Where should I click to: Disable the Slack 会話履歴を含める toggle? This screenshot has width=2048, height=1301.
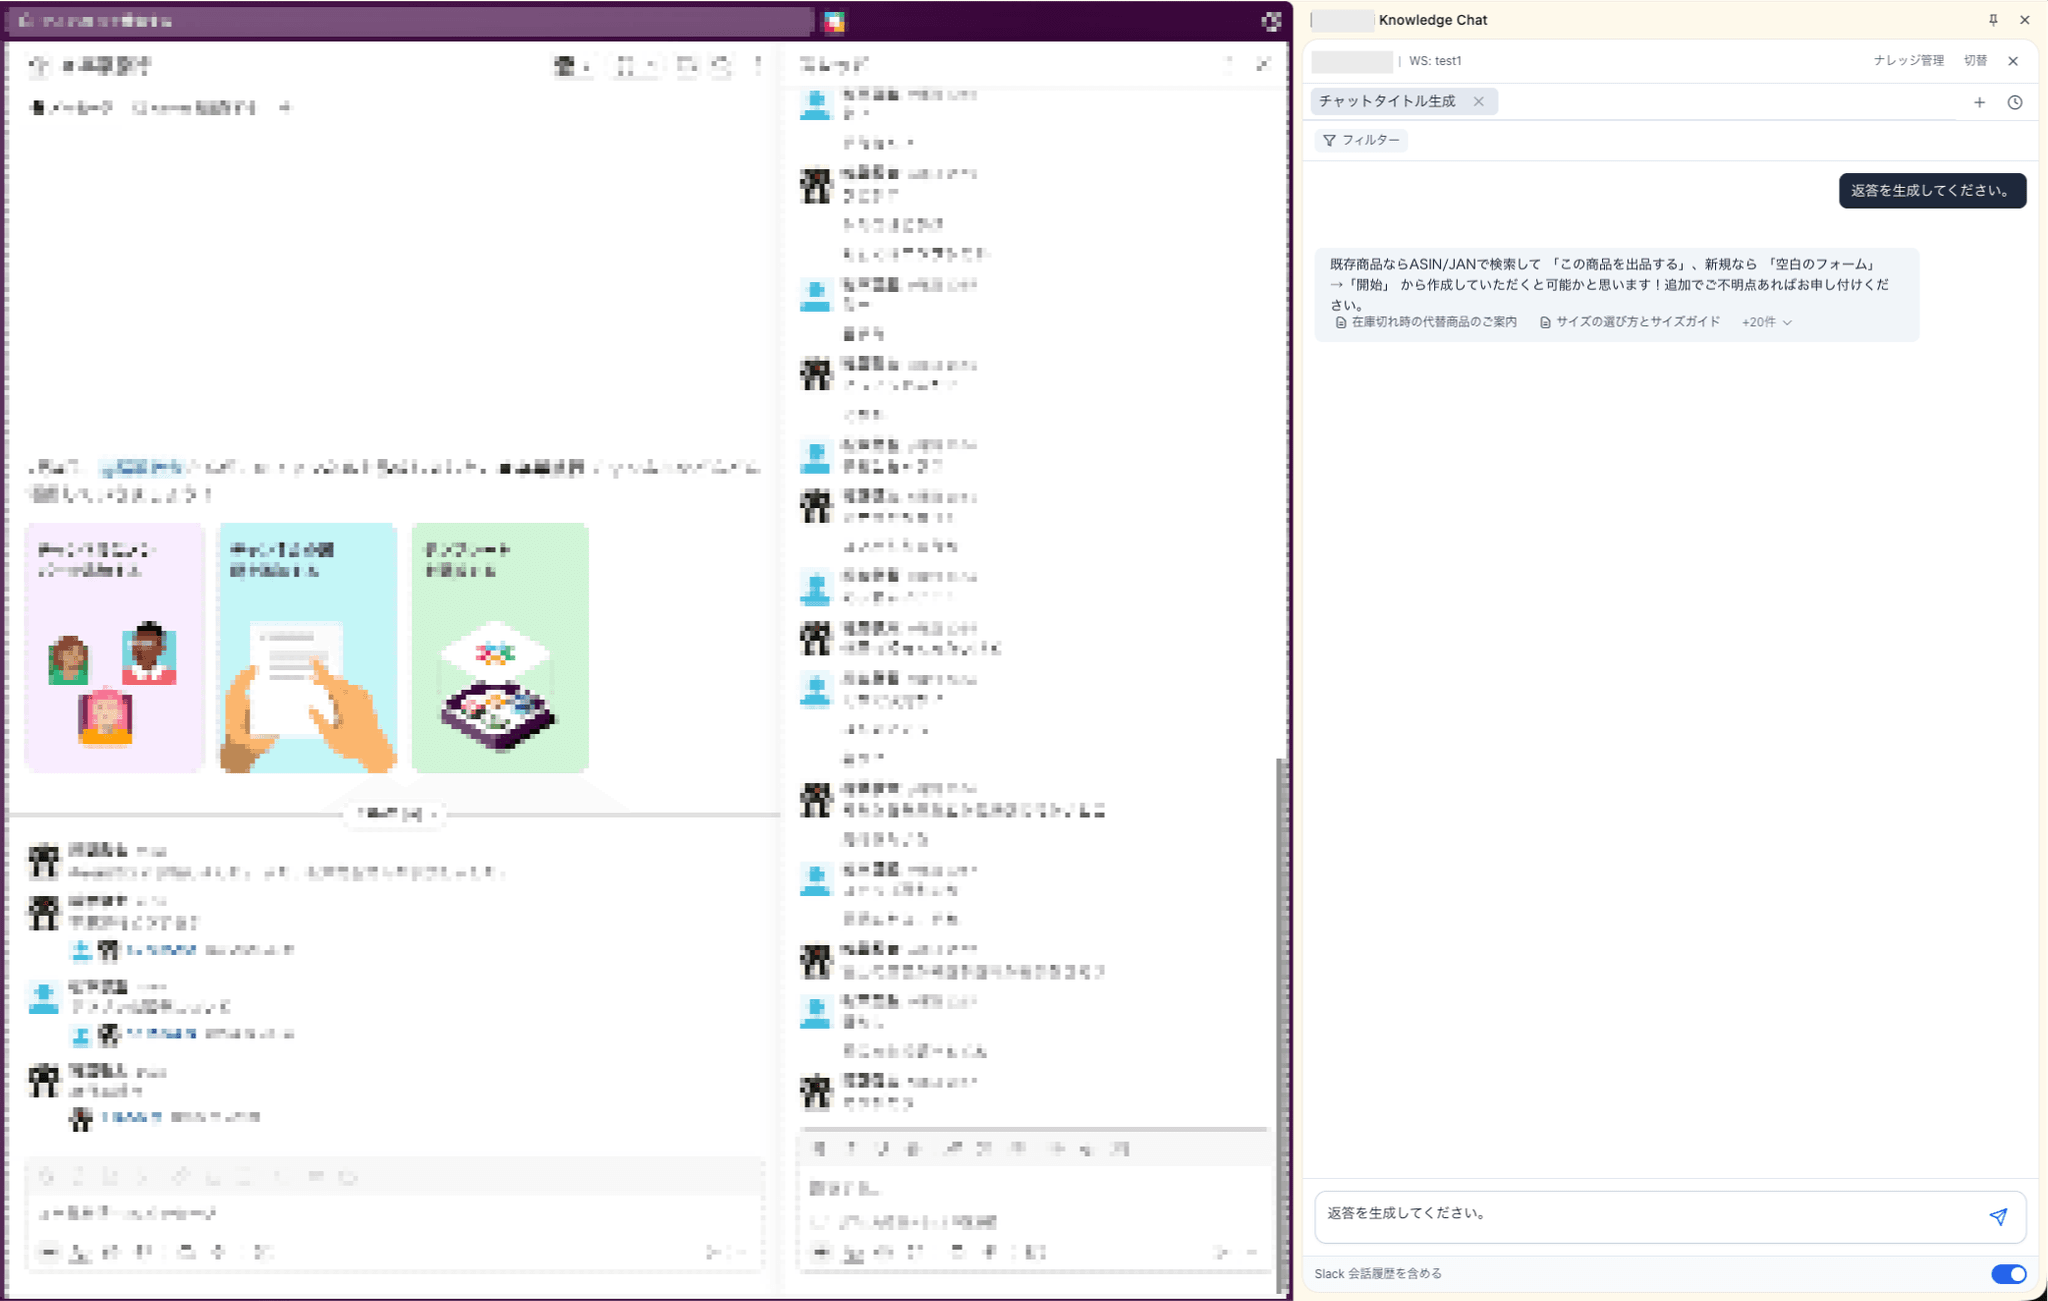[2009, 1274]
